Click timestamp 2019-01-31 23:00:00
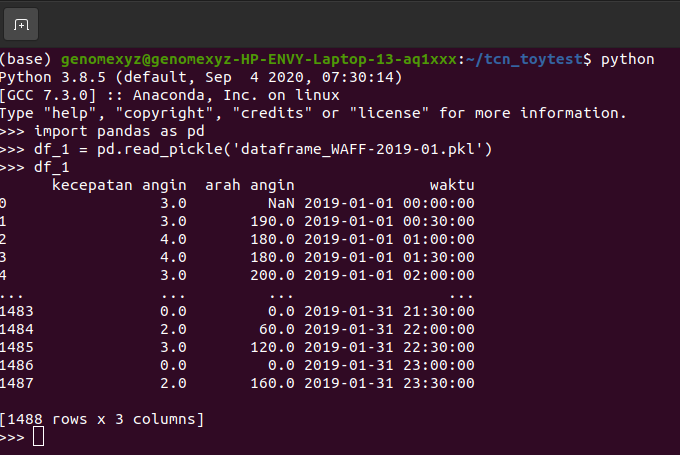680x455 pixels. point(389,365)
